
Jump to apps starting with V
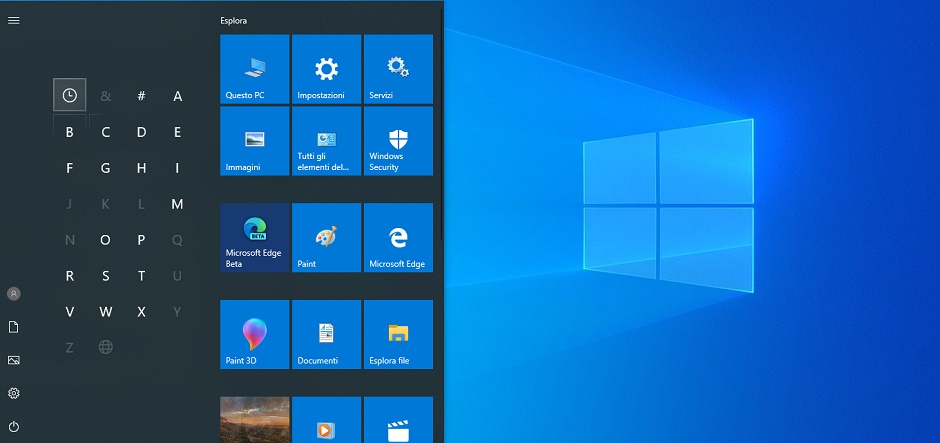70,312
